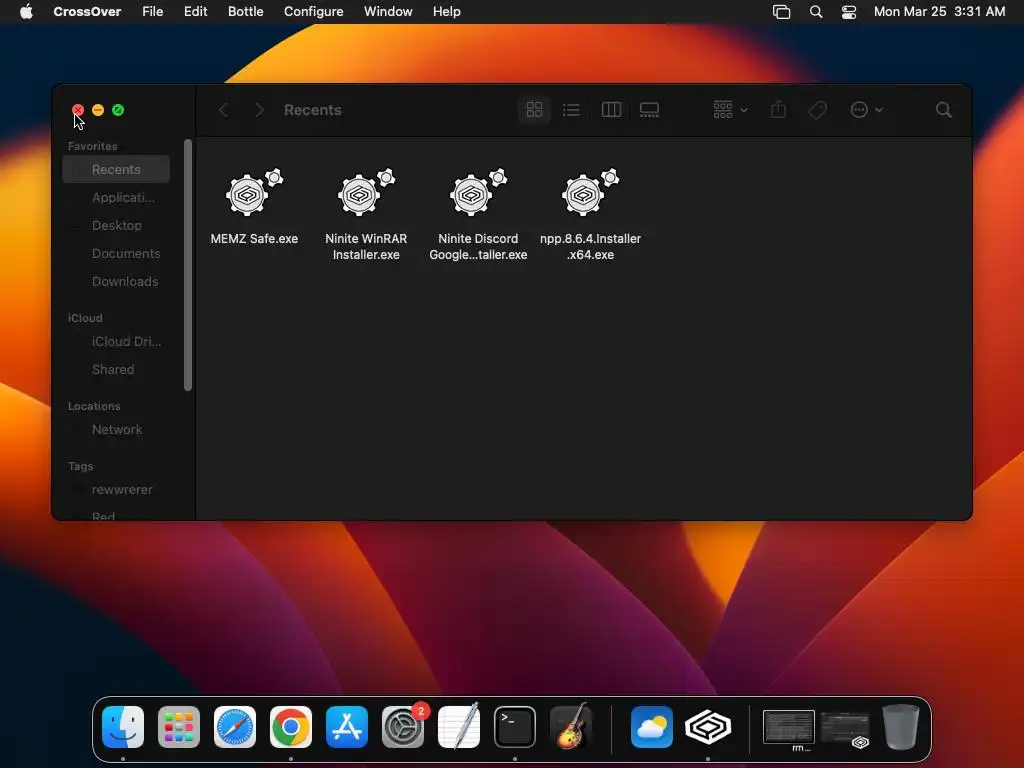Viewport: 1024px width, 768px height.
Task: Open the group-by options dropdown
Action: [730, 110]
